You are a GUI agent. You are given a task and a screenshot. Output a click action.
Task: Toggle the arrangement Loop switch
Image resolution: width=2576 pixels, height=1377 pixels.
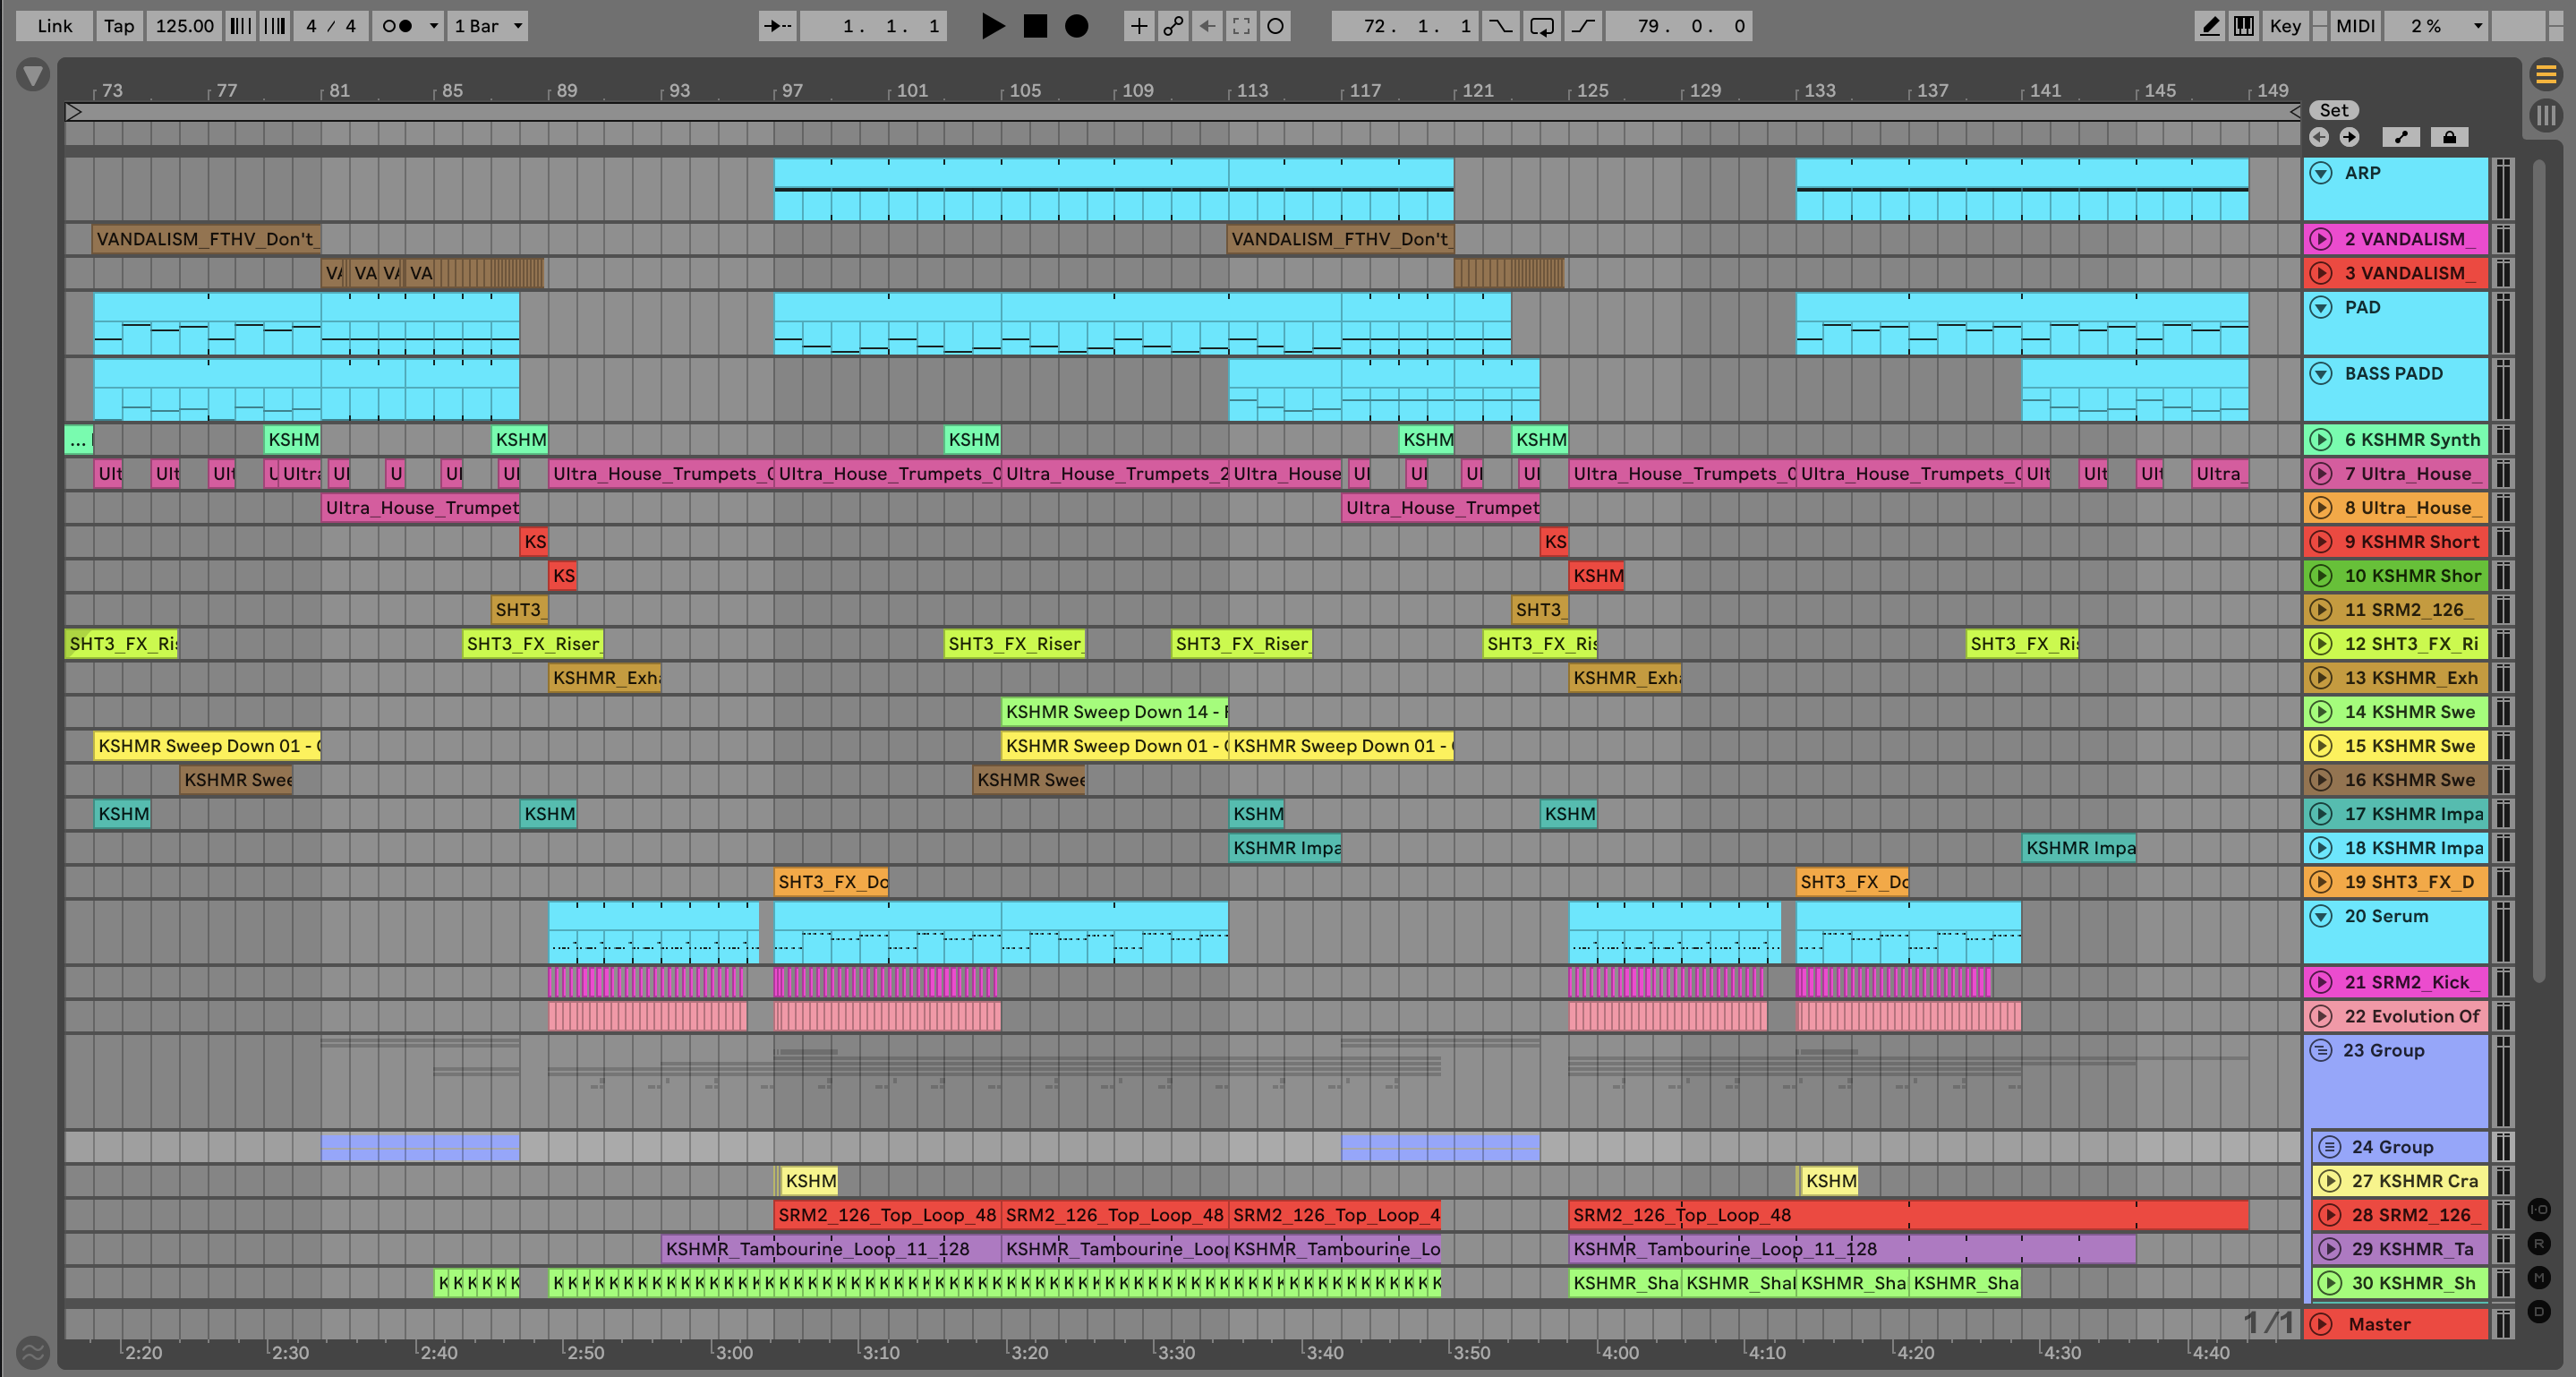[1541, 26]
